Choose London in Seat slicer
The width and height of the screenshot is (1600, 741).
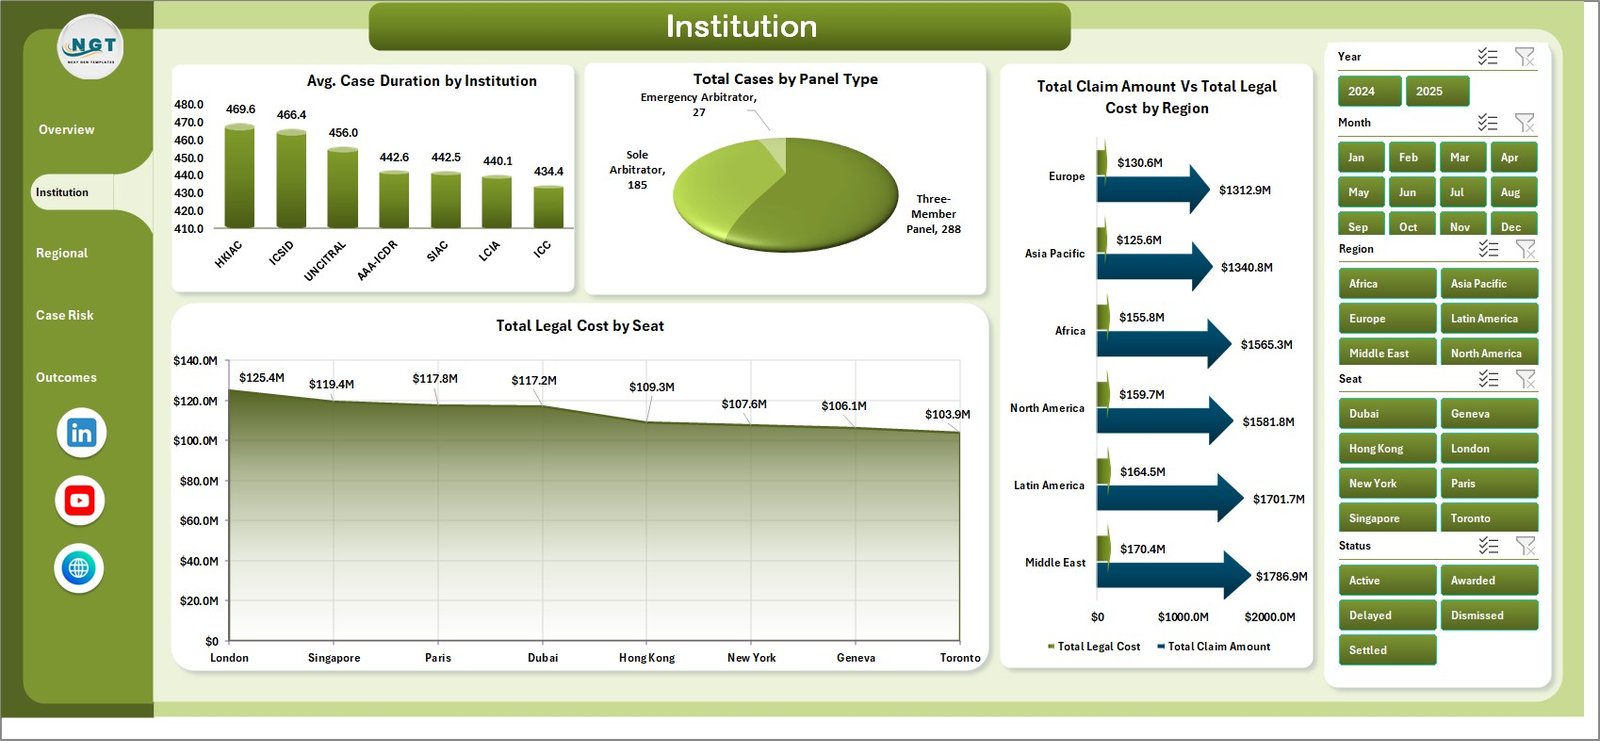(1489, 448)
